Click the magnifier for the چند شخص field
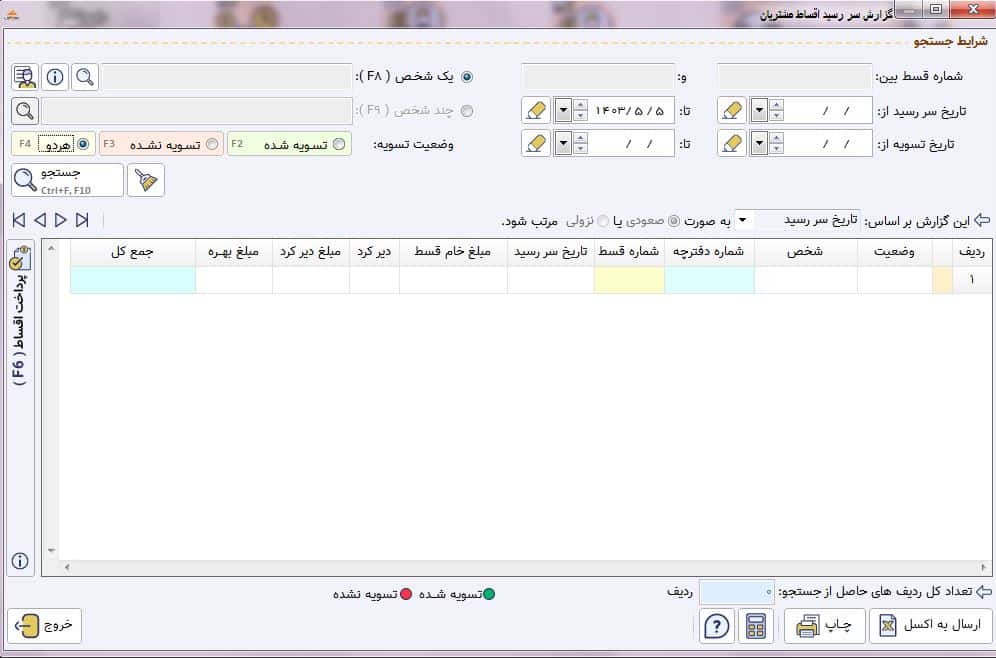The height and width of the screenshot is (658, 996). pyautogui.click(x=25, y=111)
